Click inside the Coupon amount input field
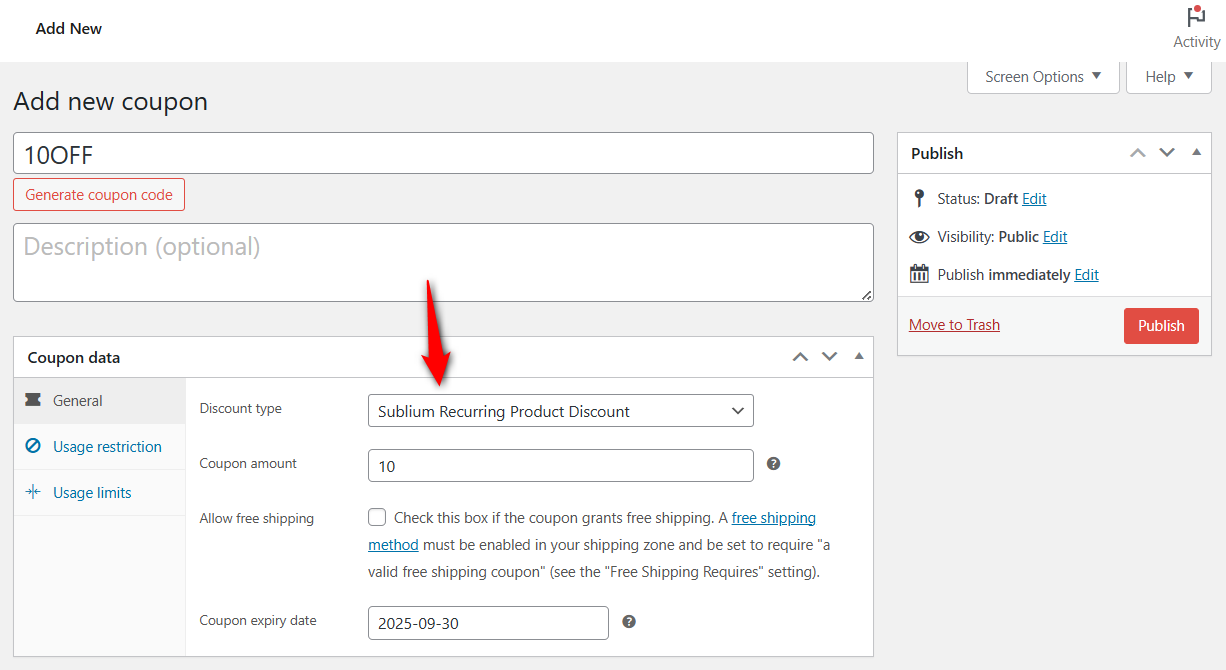The width and height of the screenshot is (1226, 670). click(560, 465)
